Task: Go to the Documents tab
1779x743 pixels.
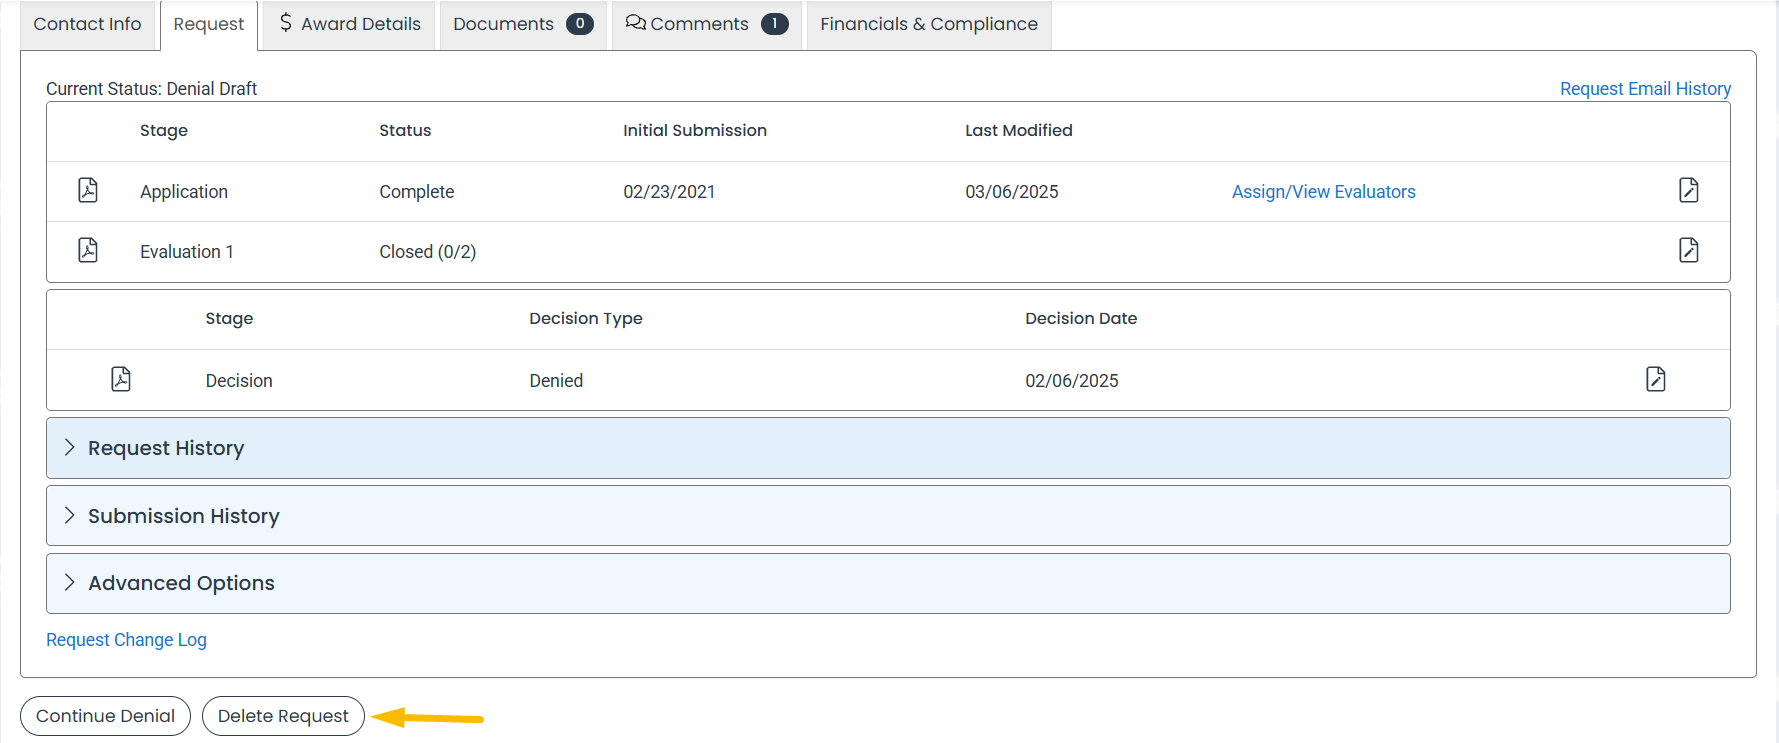Action: 523,24
